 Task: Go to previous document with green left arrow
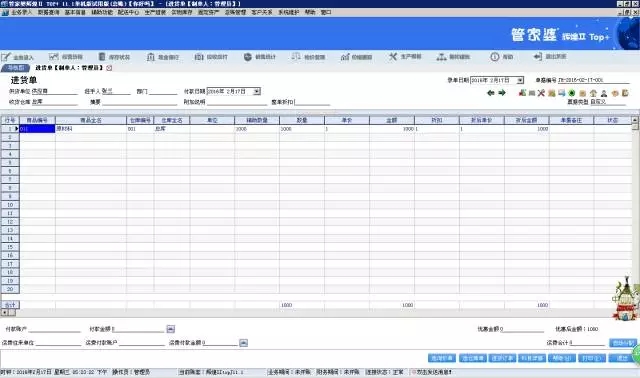pyautogui.click(x=491, y=93)
